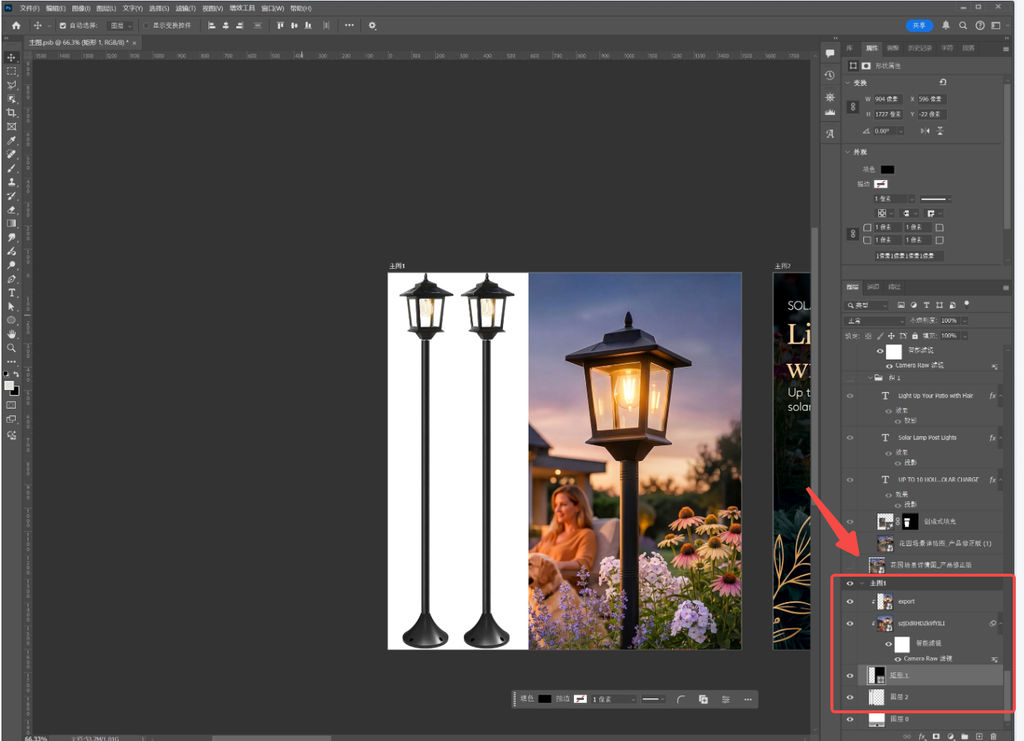Click the foreground color swatch in toolbar
1024x741 pixels.
[x=9, y=385]
